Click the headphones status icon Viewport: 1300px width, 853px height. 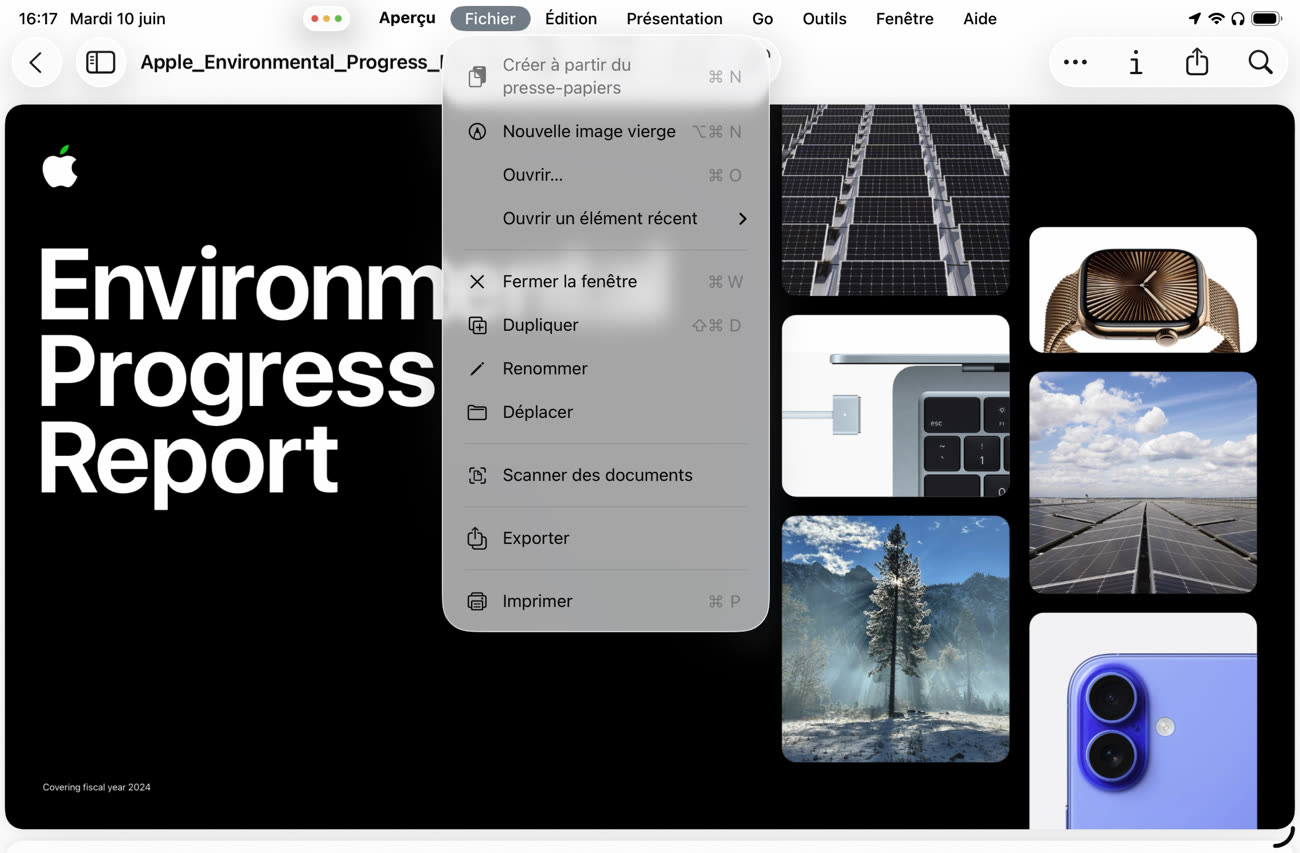click(1238, 18)
